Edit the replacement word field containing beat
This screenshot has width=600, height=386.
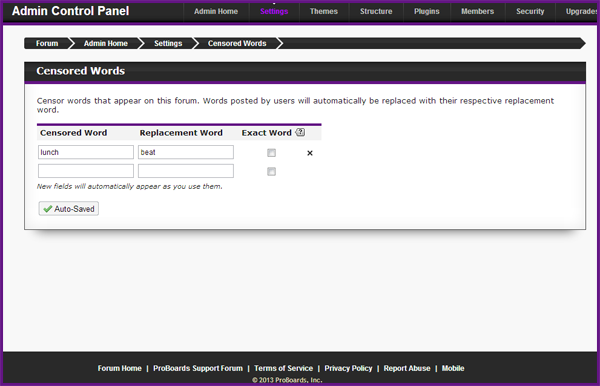(x=186, y=152)
